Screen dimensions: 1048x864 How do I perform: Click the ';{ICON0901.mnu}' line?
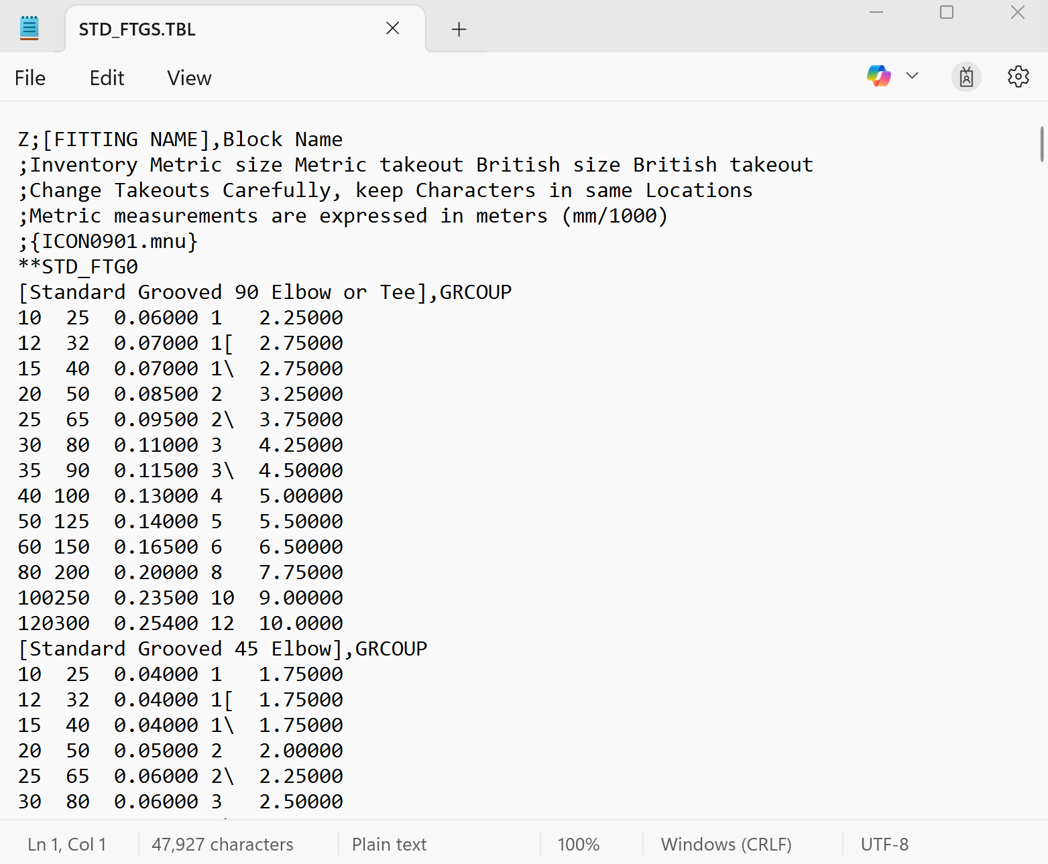108,241
